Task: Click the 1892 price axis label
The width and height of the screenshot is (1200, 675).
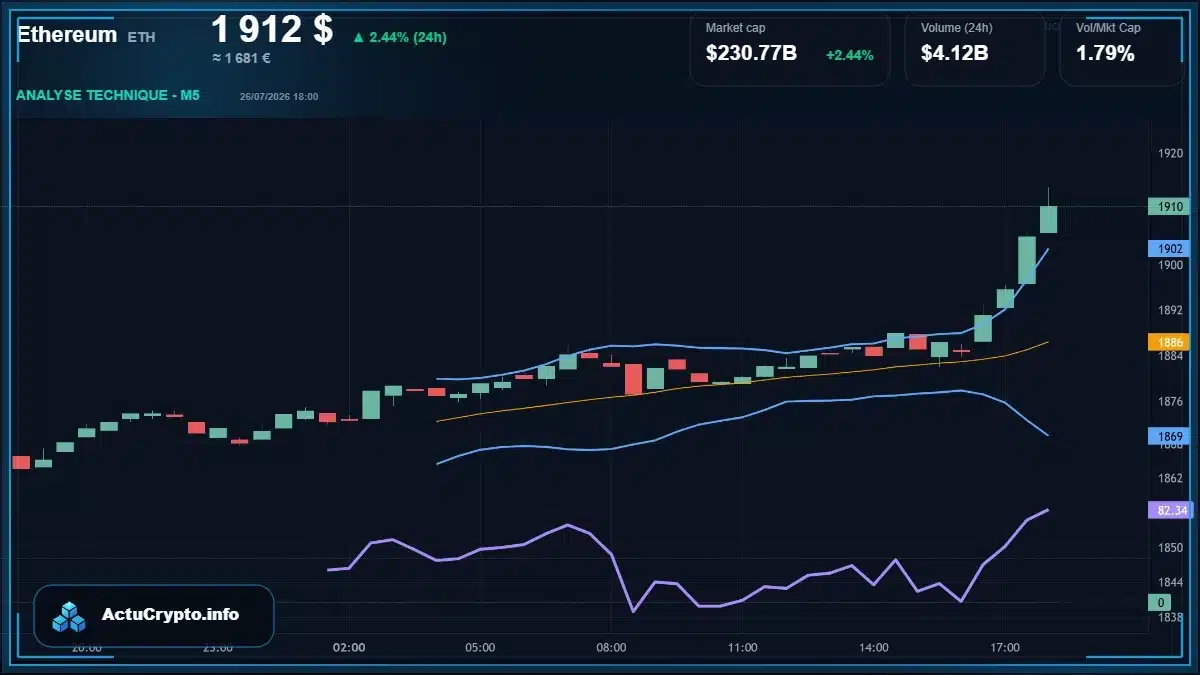Action: (1170, 310)
